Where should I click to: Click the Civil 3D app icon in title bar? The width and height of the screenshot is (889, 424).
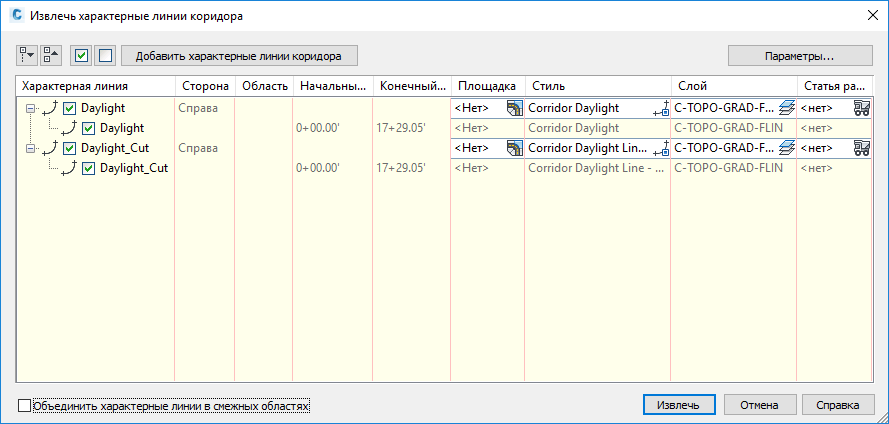tap(18, 15)
